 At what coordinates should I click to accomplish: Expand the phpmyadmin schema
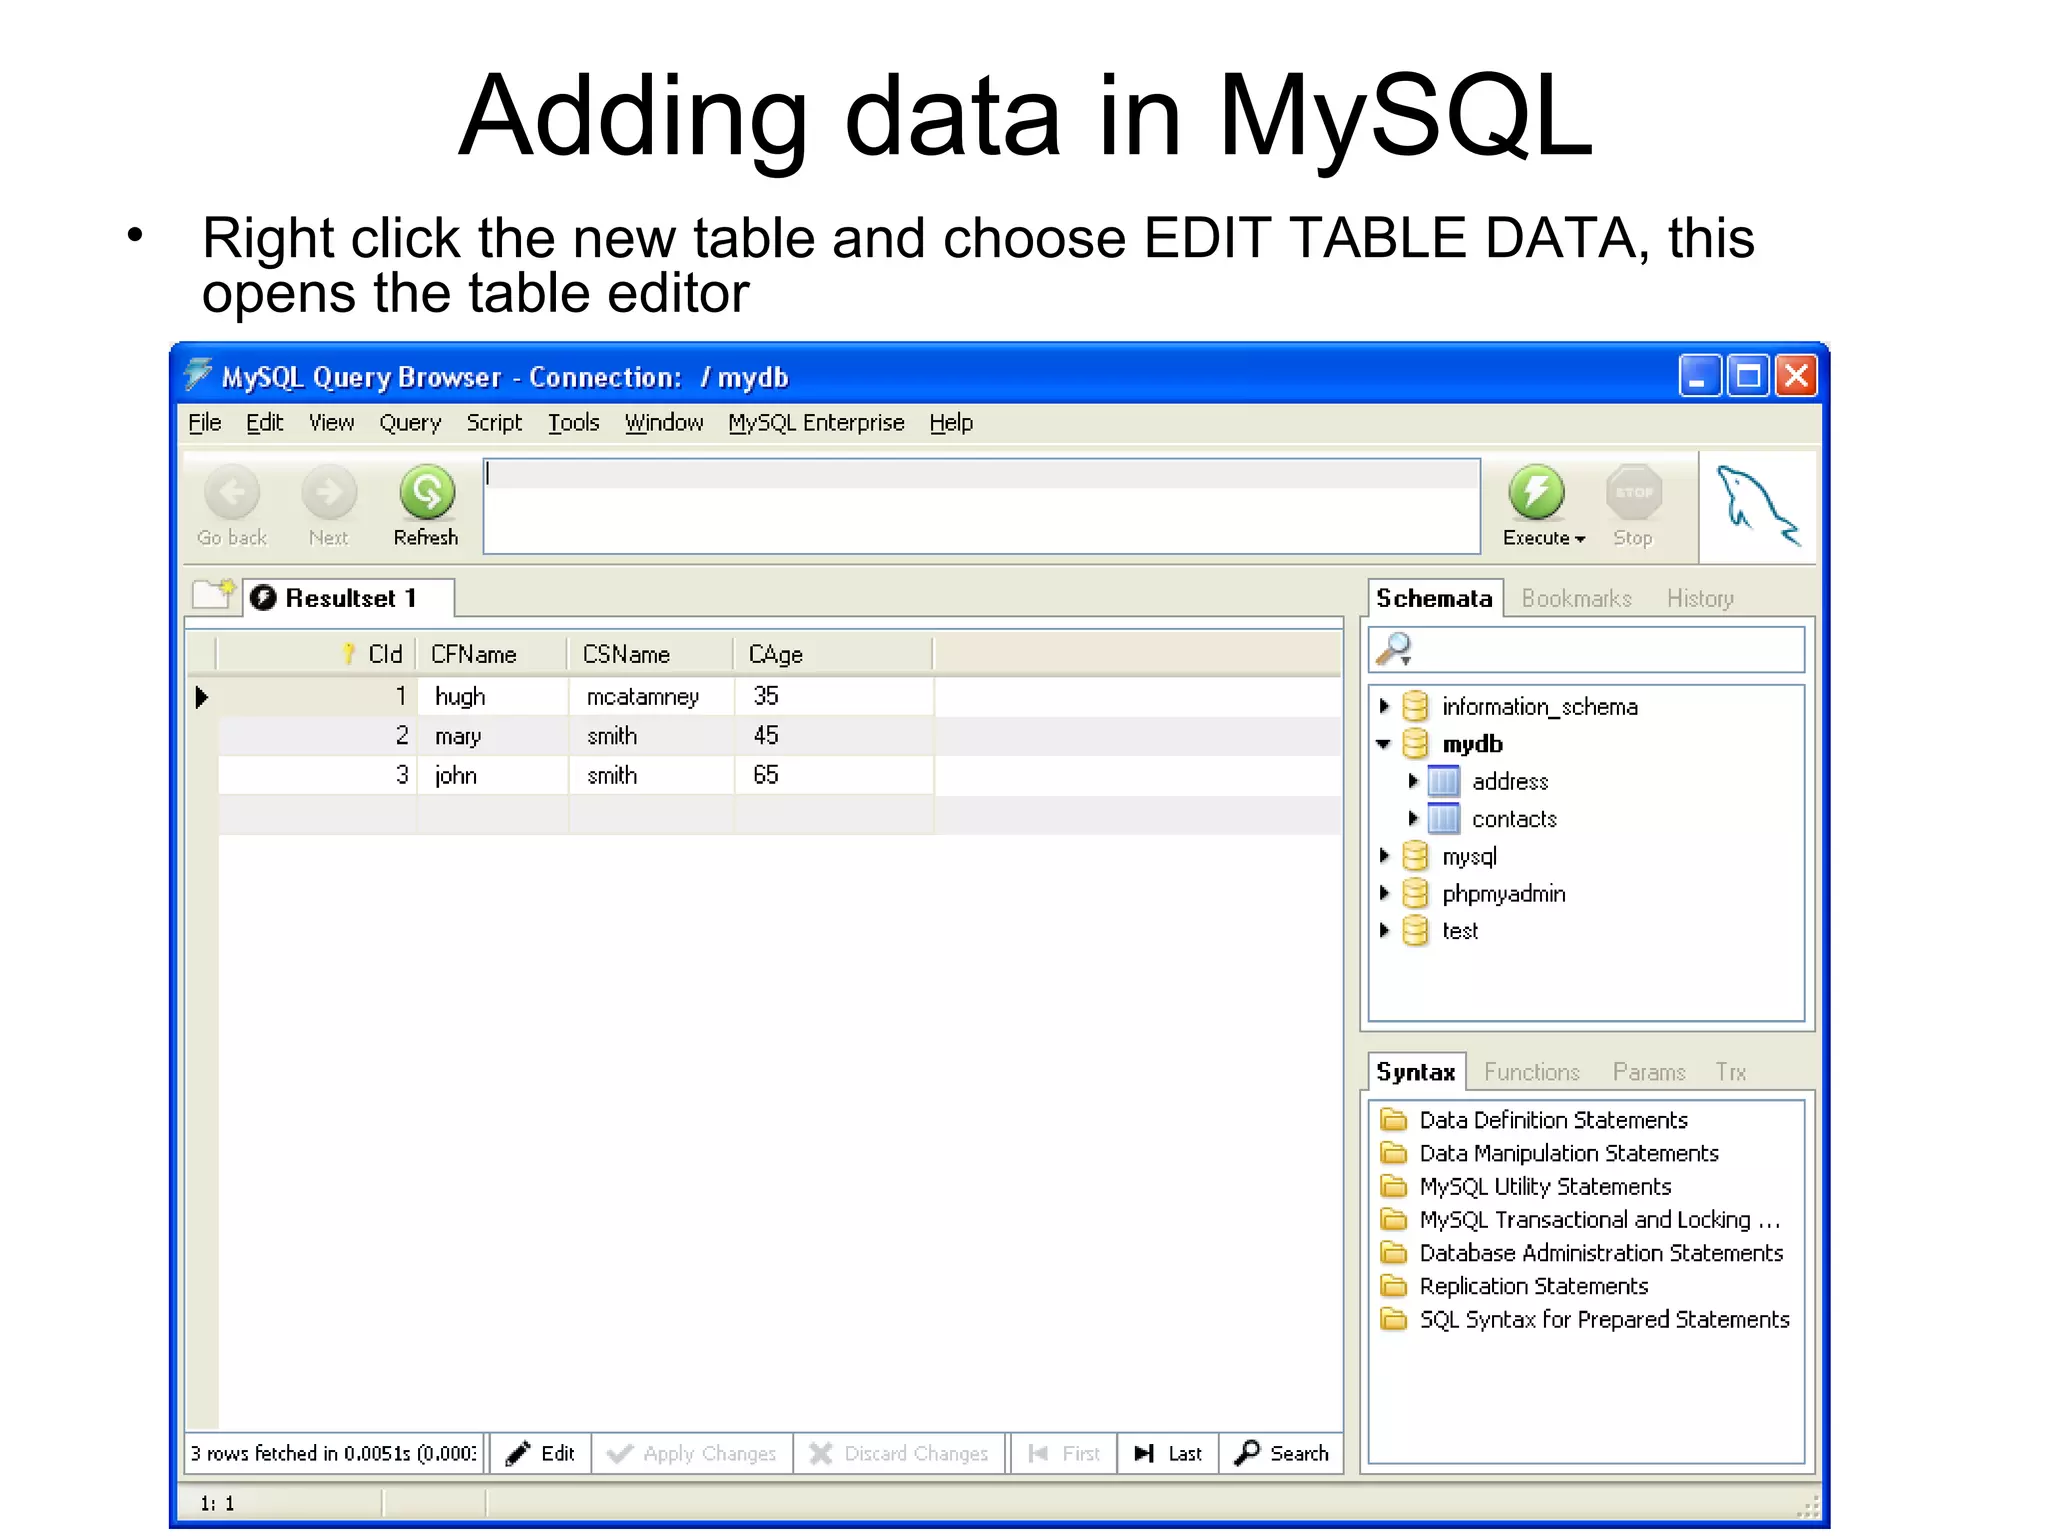[x=1385, y=893]
